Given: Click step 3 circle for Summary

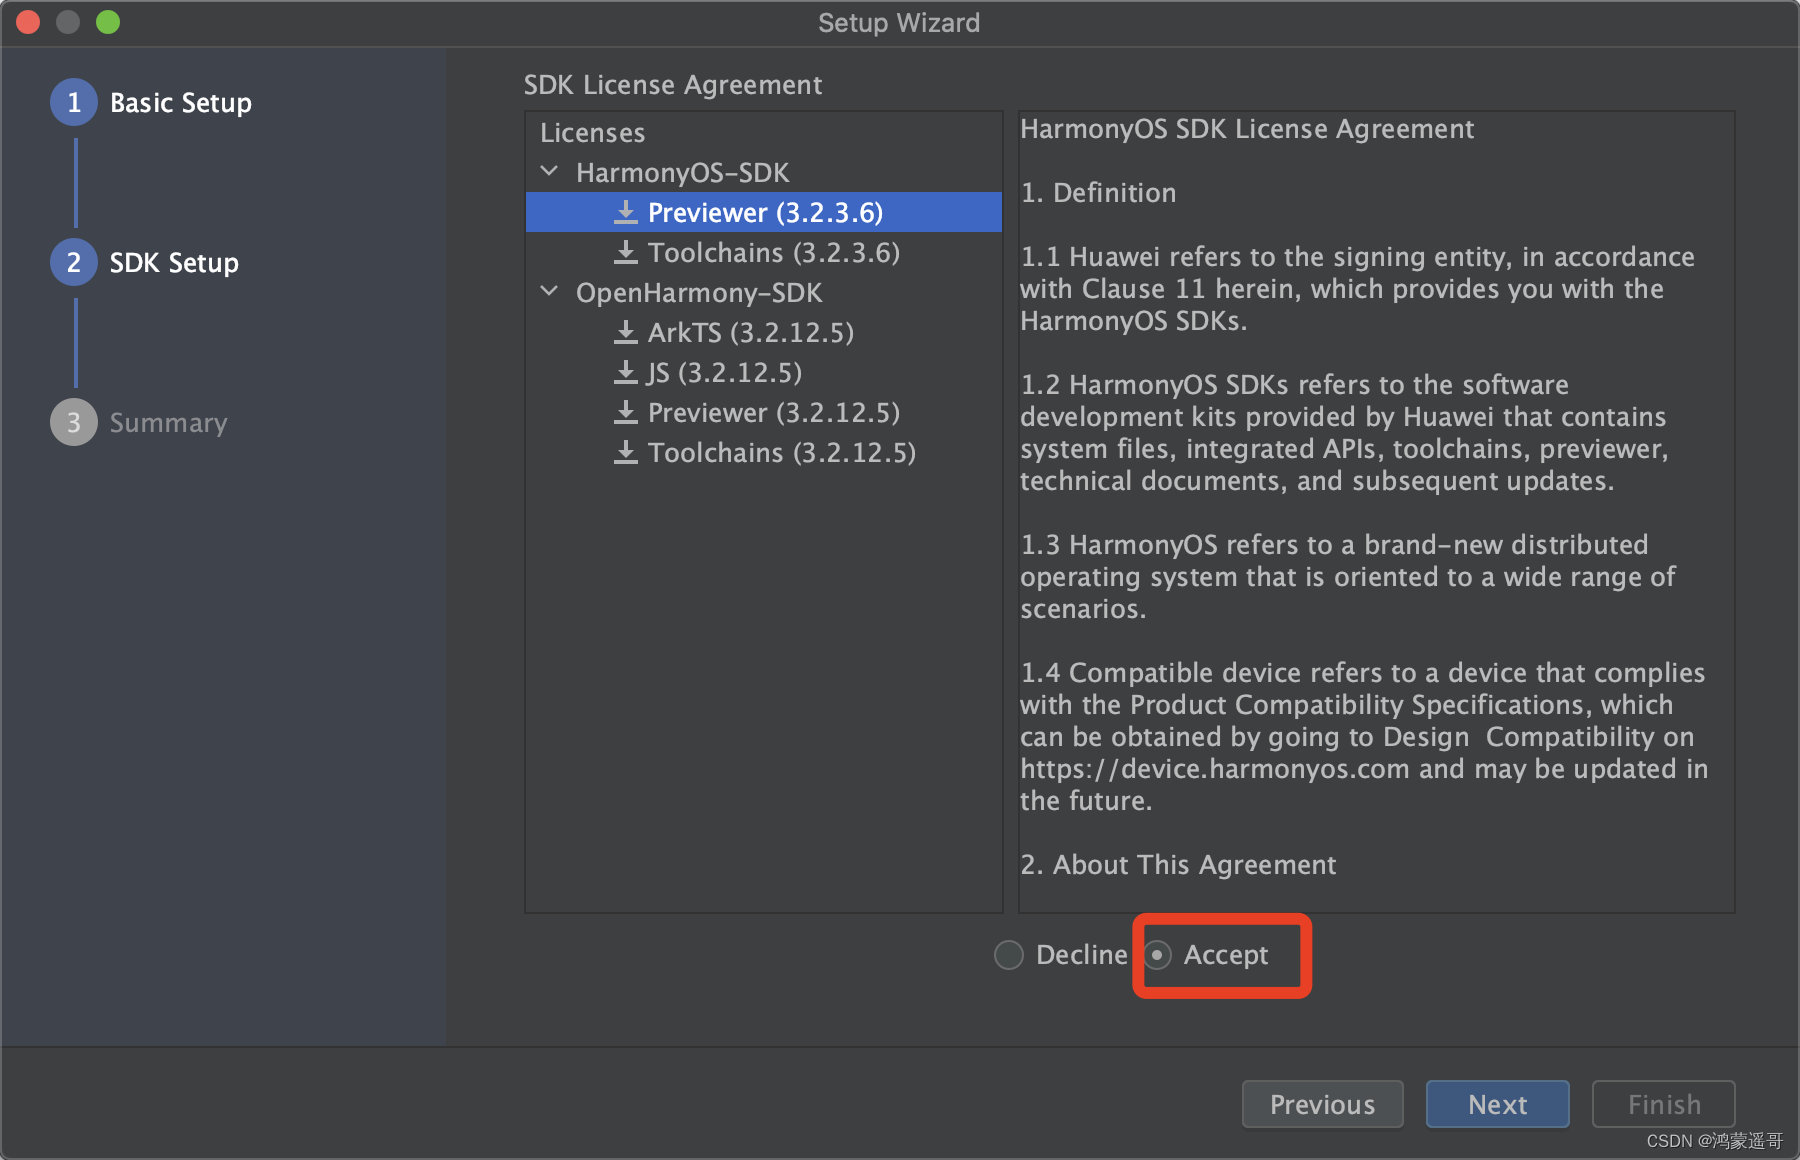Looking at the screenshot, I should point(74,422).
